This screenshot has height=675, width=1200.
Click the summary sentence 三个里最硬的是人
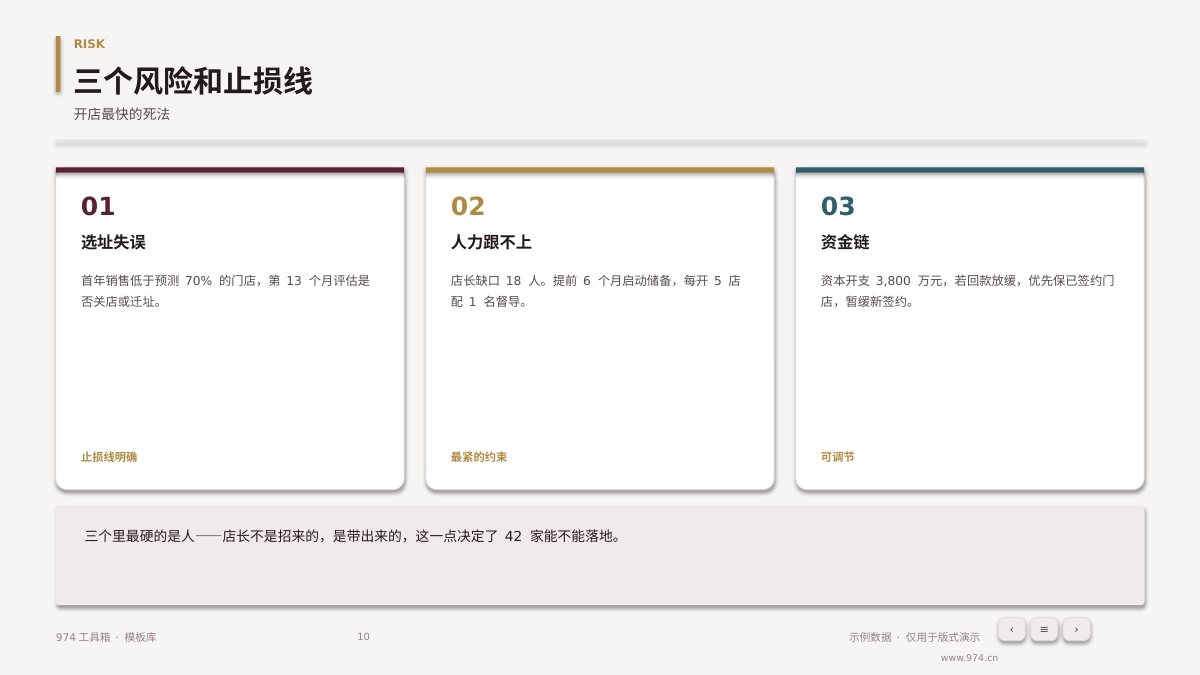(x=353, y=536)
